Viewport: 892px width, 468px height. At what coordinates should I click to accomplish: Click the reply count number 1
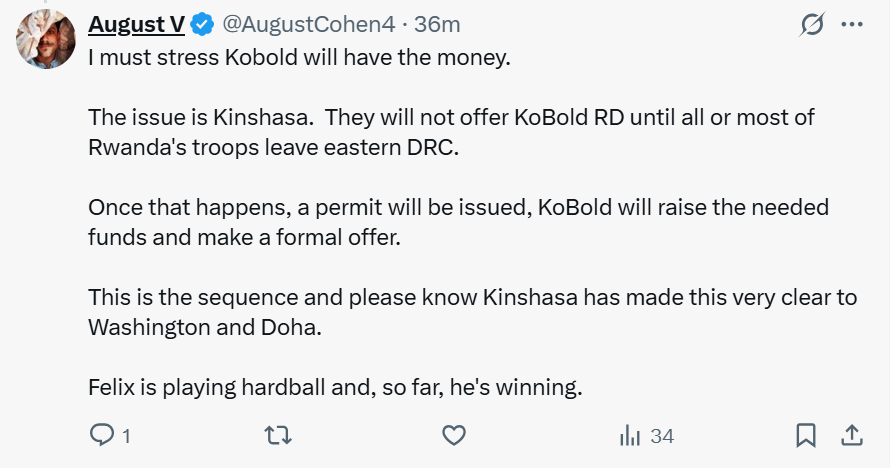(x=126, y=436)
